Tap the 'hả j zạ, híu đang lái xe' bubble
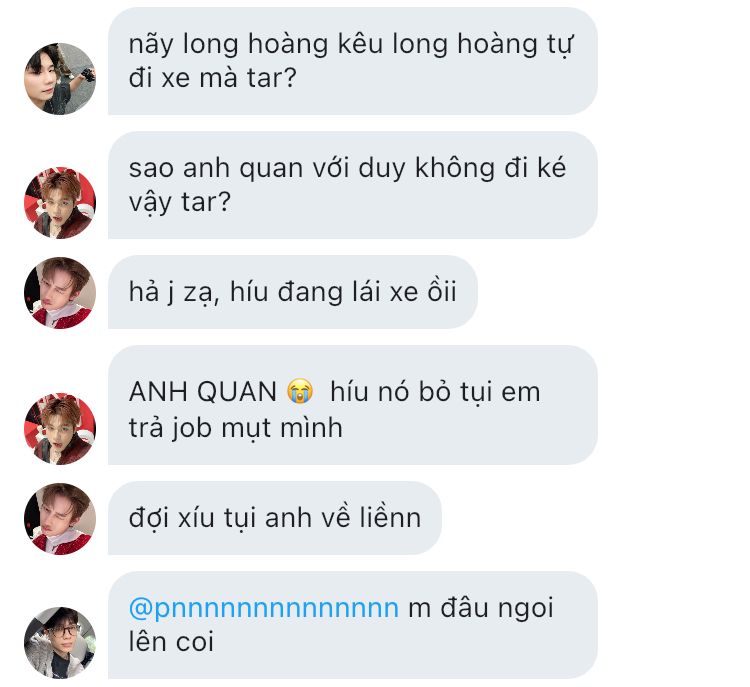Viewport: 750px width, 687px height. (293, 292)
